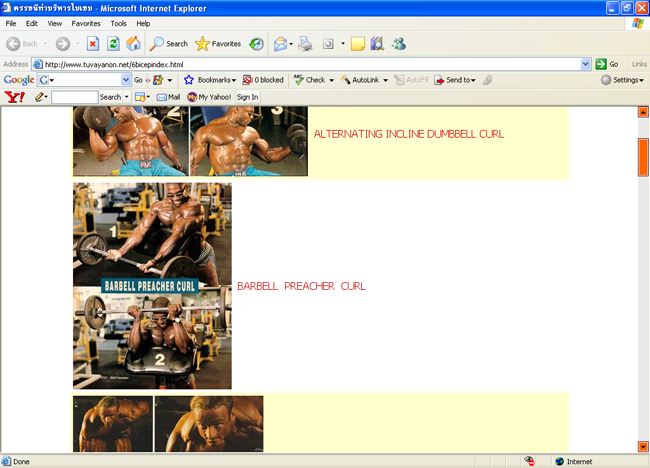Click the Search toolbar button
The width and height of the screenshot is (650, 468).
(x=169, y=44)
